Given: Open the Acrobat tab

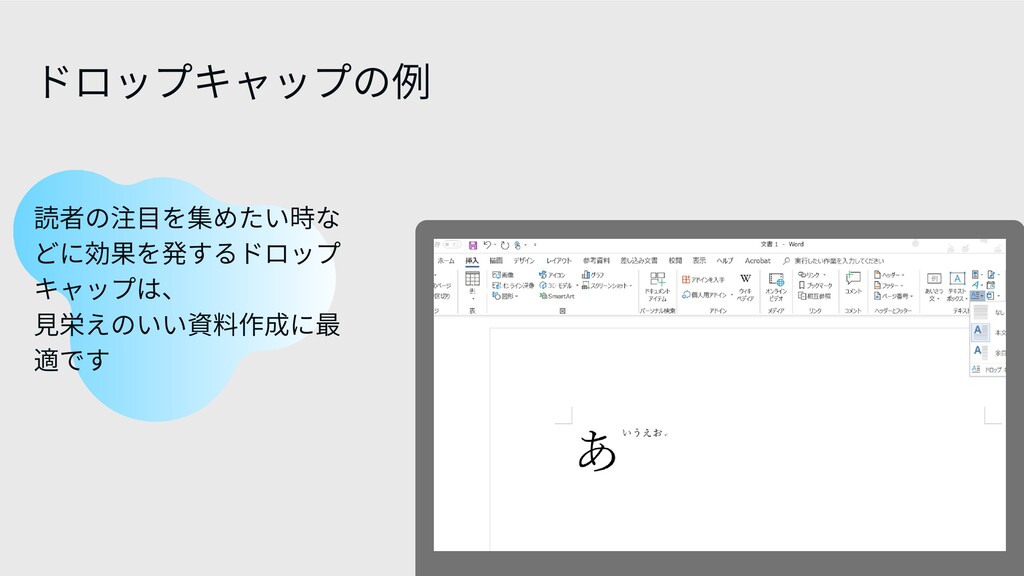Looking at the screenshot, I should [758, 261].
